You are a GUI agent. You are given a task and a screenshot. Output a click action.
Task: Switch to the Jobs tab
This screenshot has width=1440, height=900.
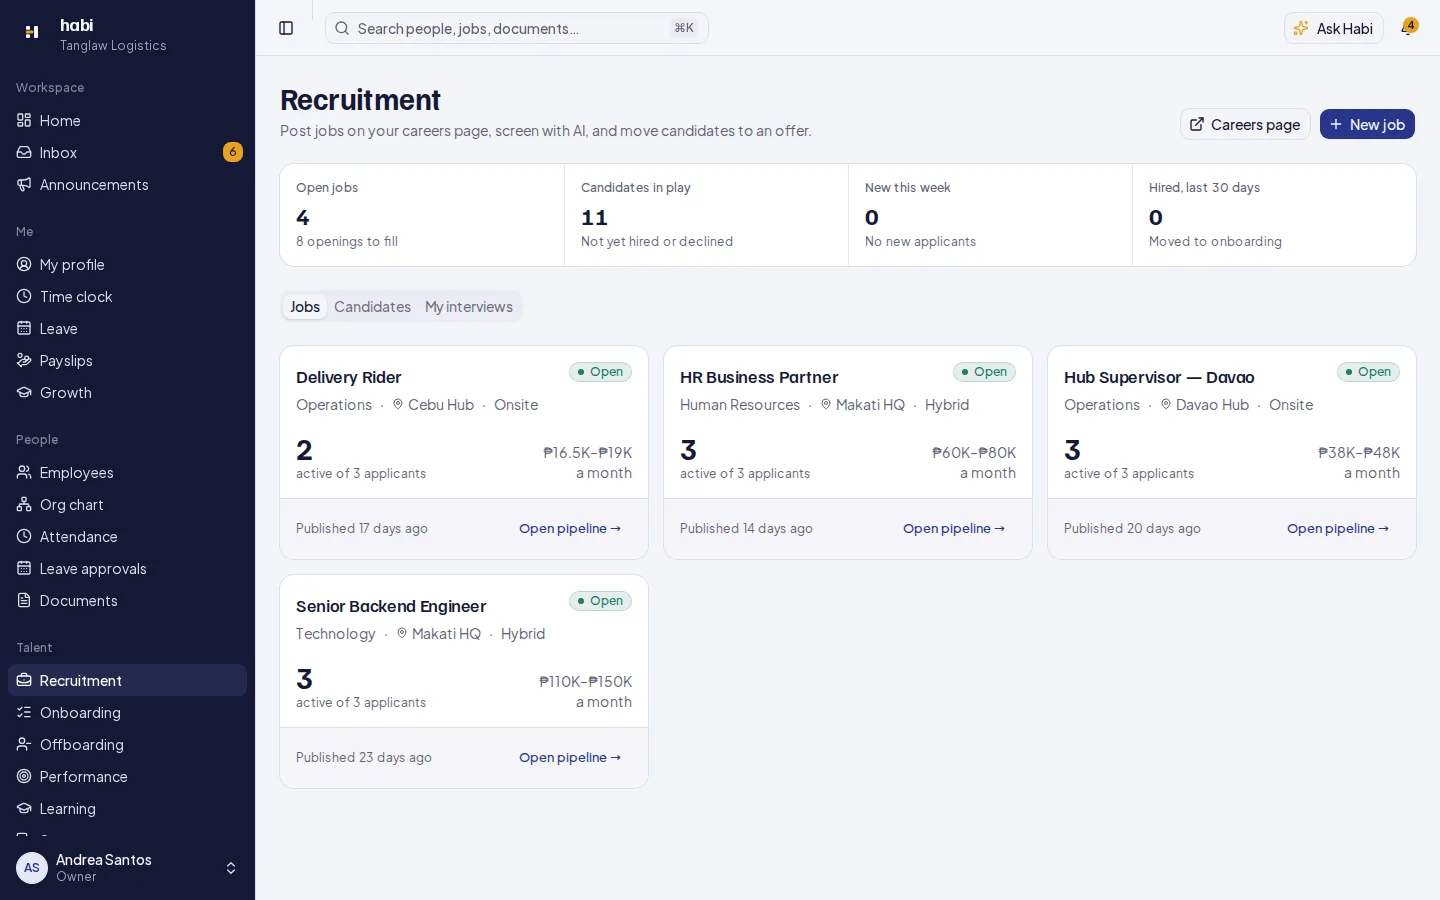click(305, 307)
